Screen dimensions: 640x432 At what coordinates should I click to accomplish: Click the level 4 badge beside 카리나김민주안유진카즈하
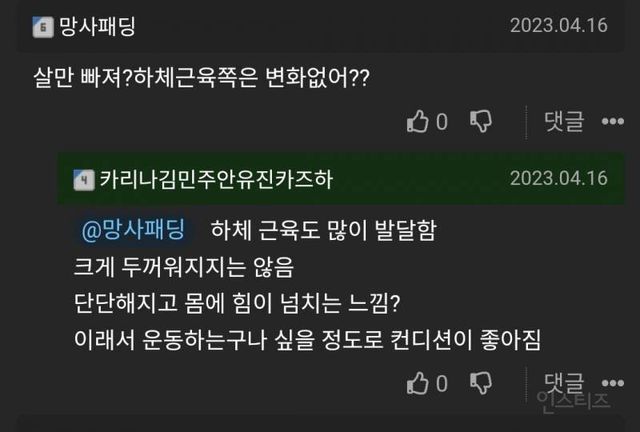coord(84,179)
